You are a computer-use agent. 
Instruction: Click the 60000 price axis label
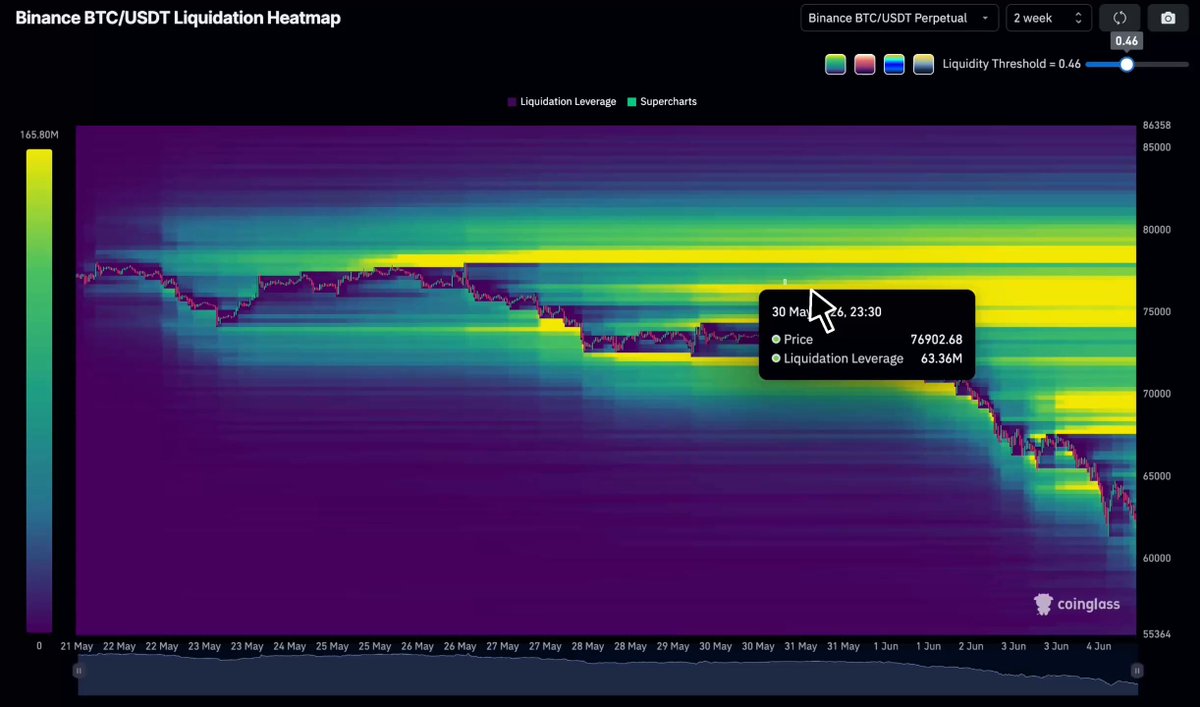click(x=1155, y=558)
